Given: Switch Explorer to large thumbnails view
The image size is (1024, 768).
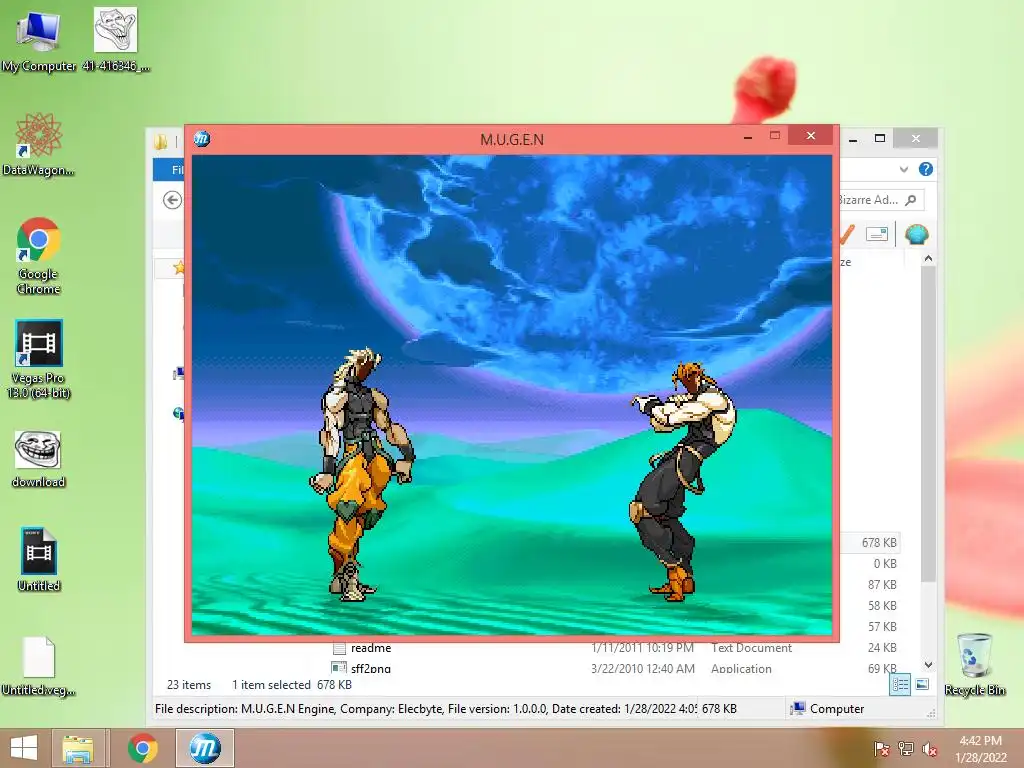Looking at the screenshot, I should point(922,684).
